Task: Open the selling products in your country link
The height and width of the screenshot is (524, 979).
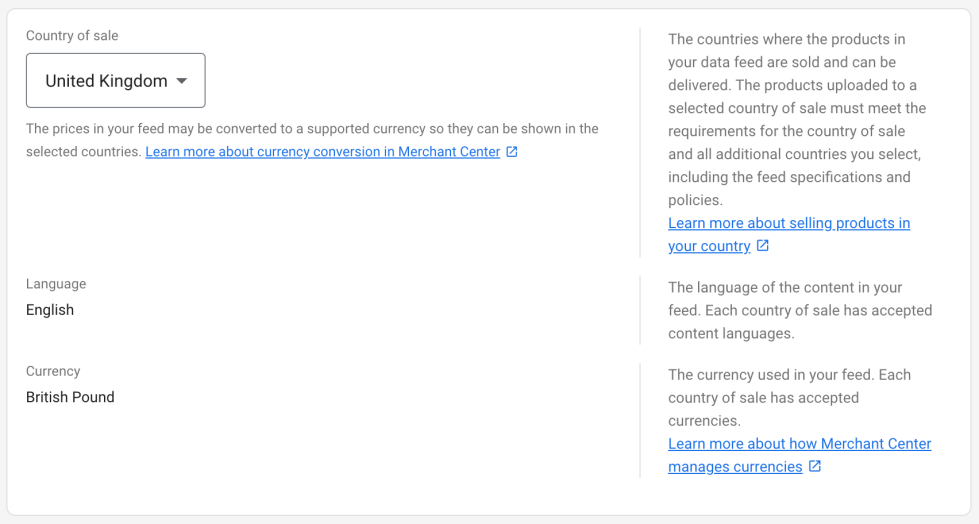Action: pos(789,223)
